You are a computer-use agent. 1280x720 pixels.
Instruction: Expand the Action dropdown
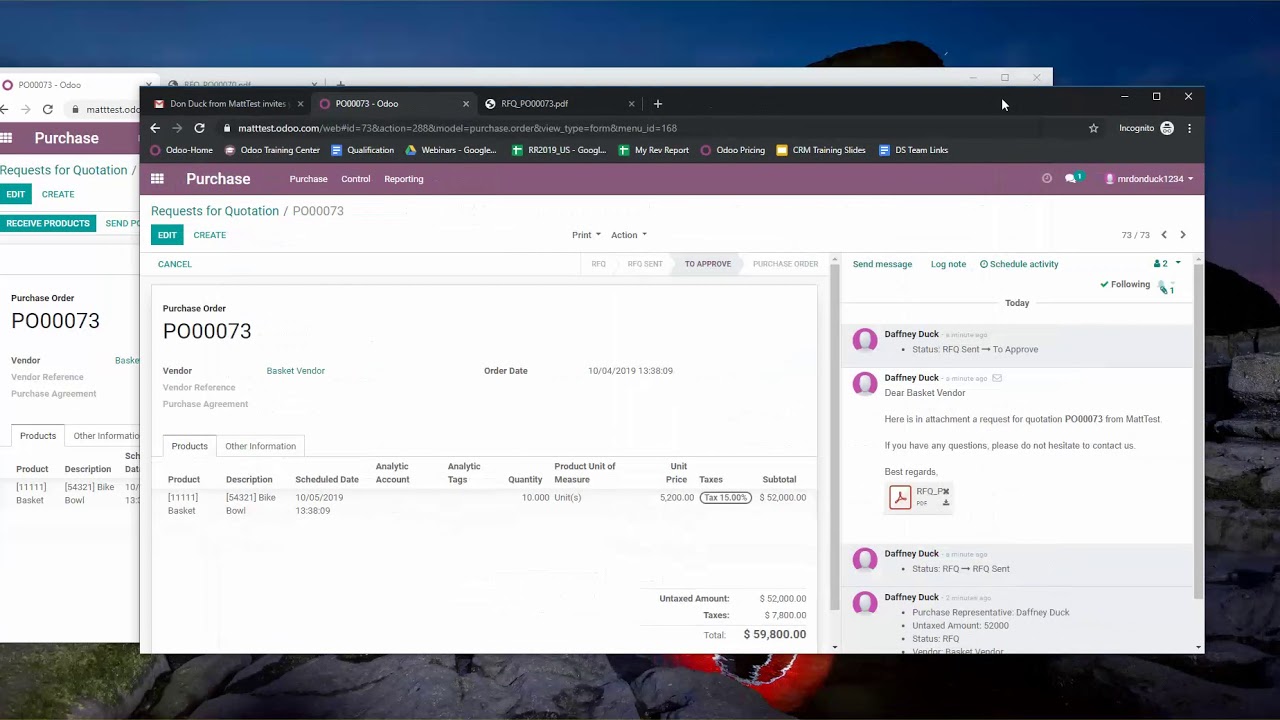pos(628,235)
